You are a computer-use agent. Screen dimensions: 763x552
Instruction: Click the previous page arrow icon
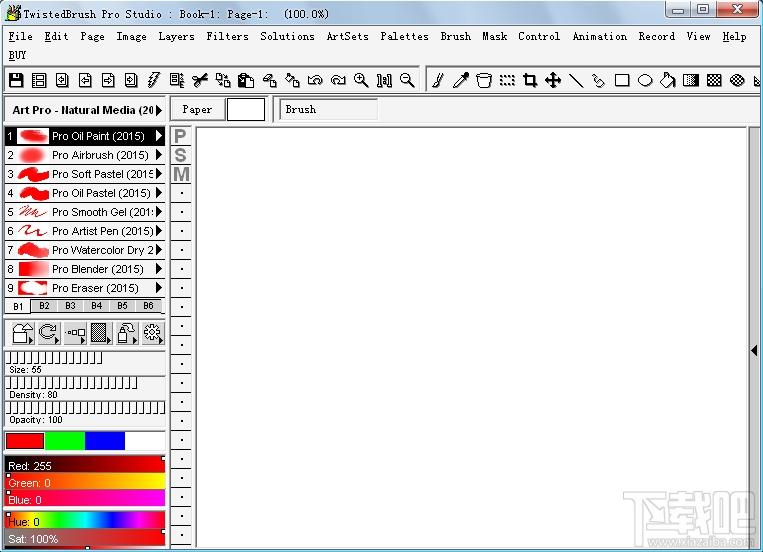click(85, 80)
